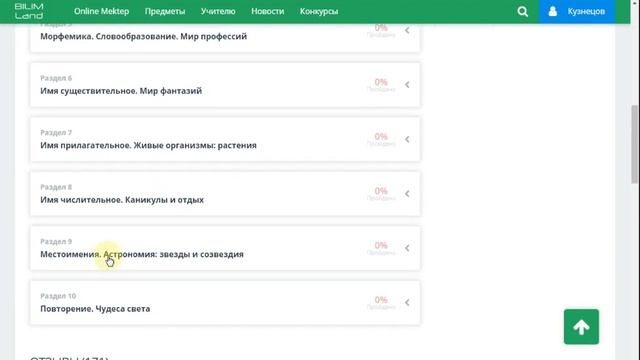Open Морфемика. Словообразование. Мир профессий title
Image resolution: width=640 pixels, height=360 pixels.
(143, 36)
